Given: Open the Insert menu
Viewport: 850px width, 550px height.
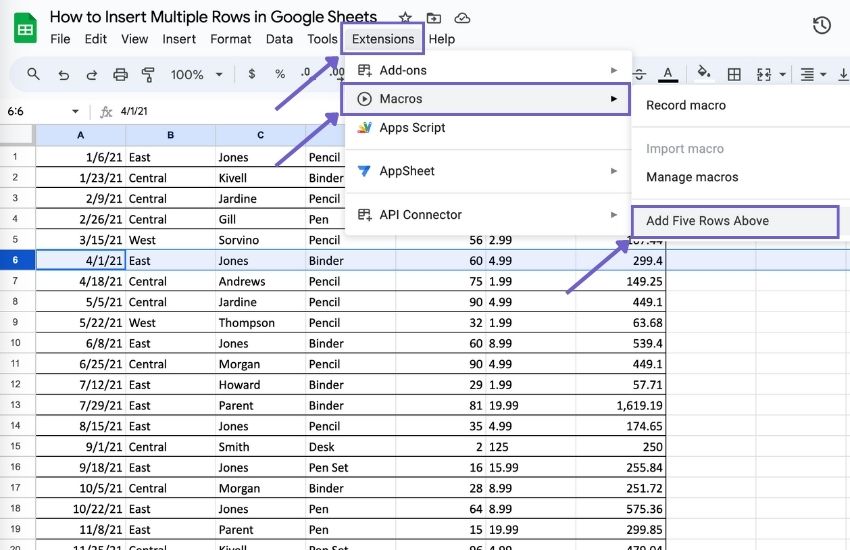Looking at the screenshot, I should (179, 39).
